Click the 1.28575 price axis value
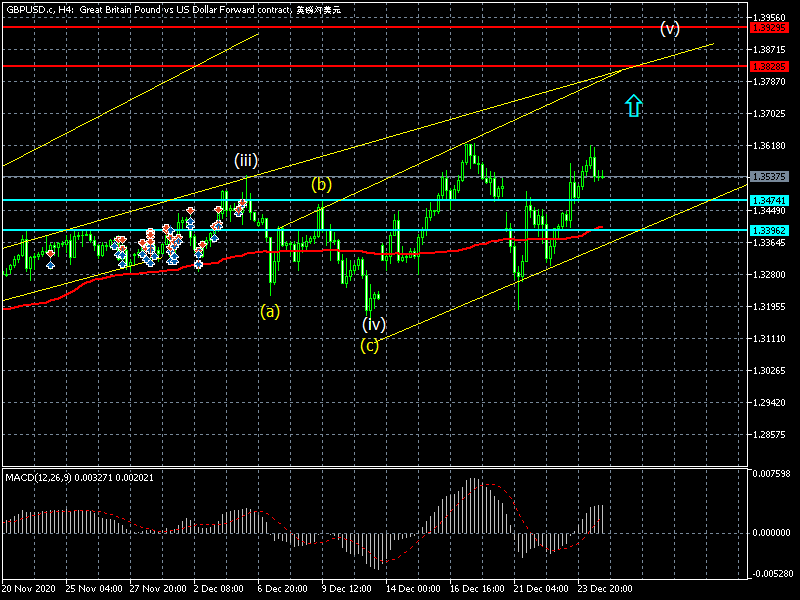 769,435
